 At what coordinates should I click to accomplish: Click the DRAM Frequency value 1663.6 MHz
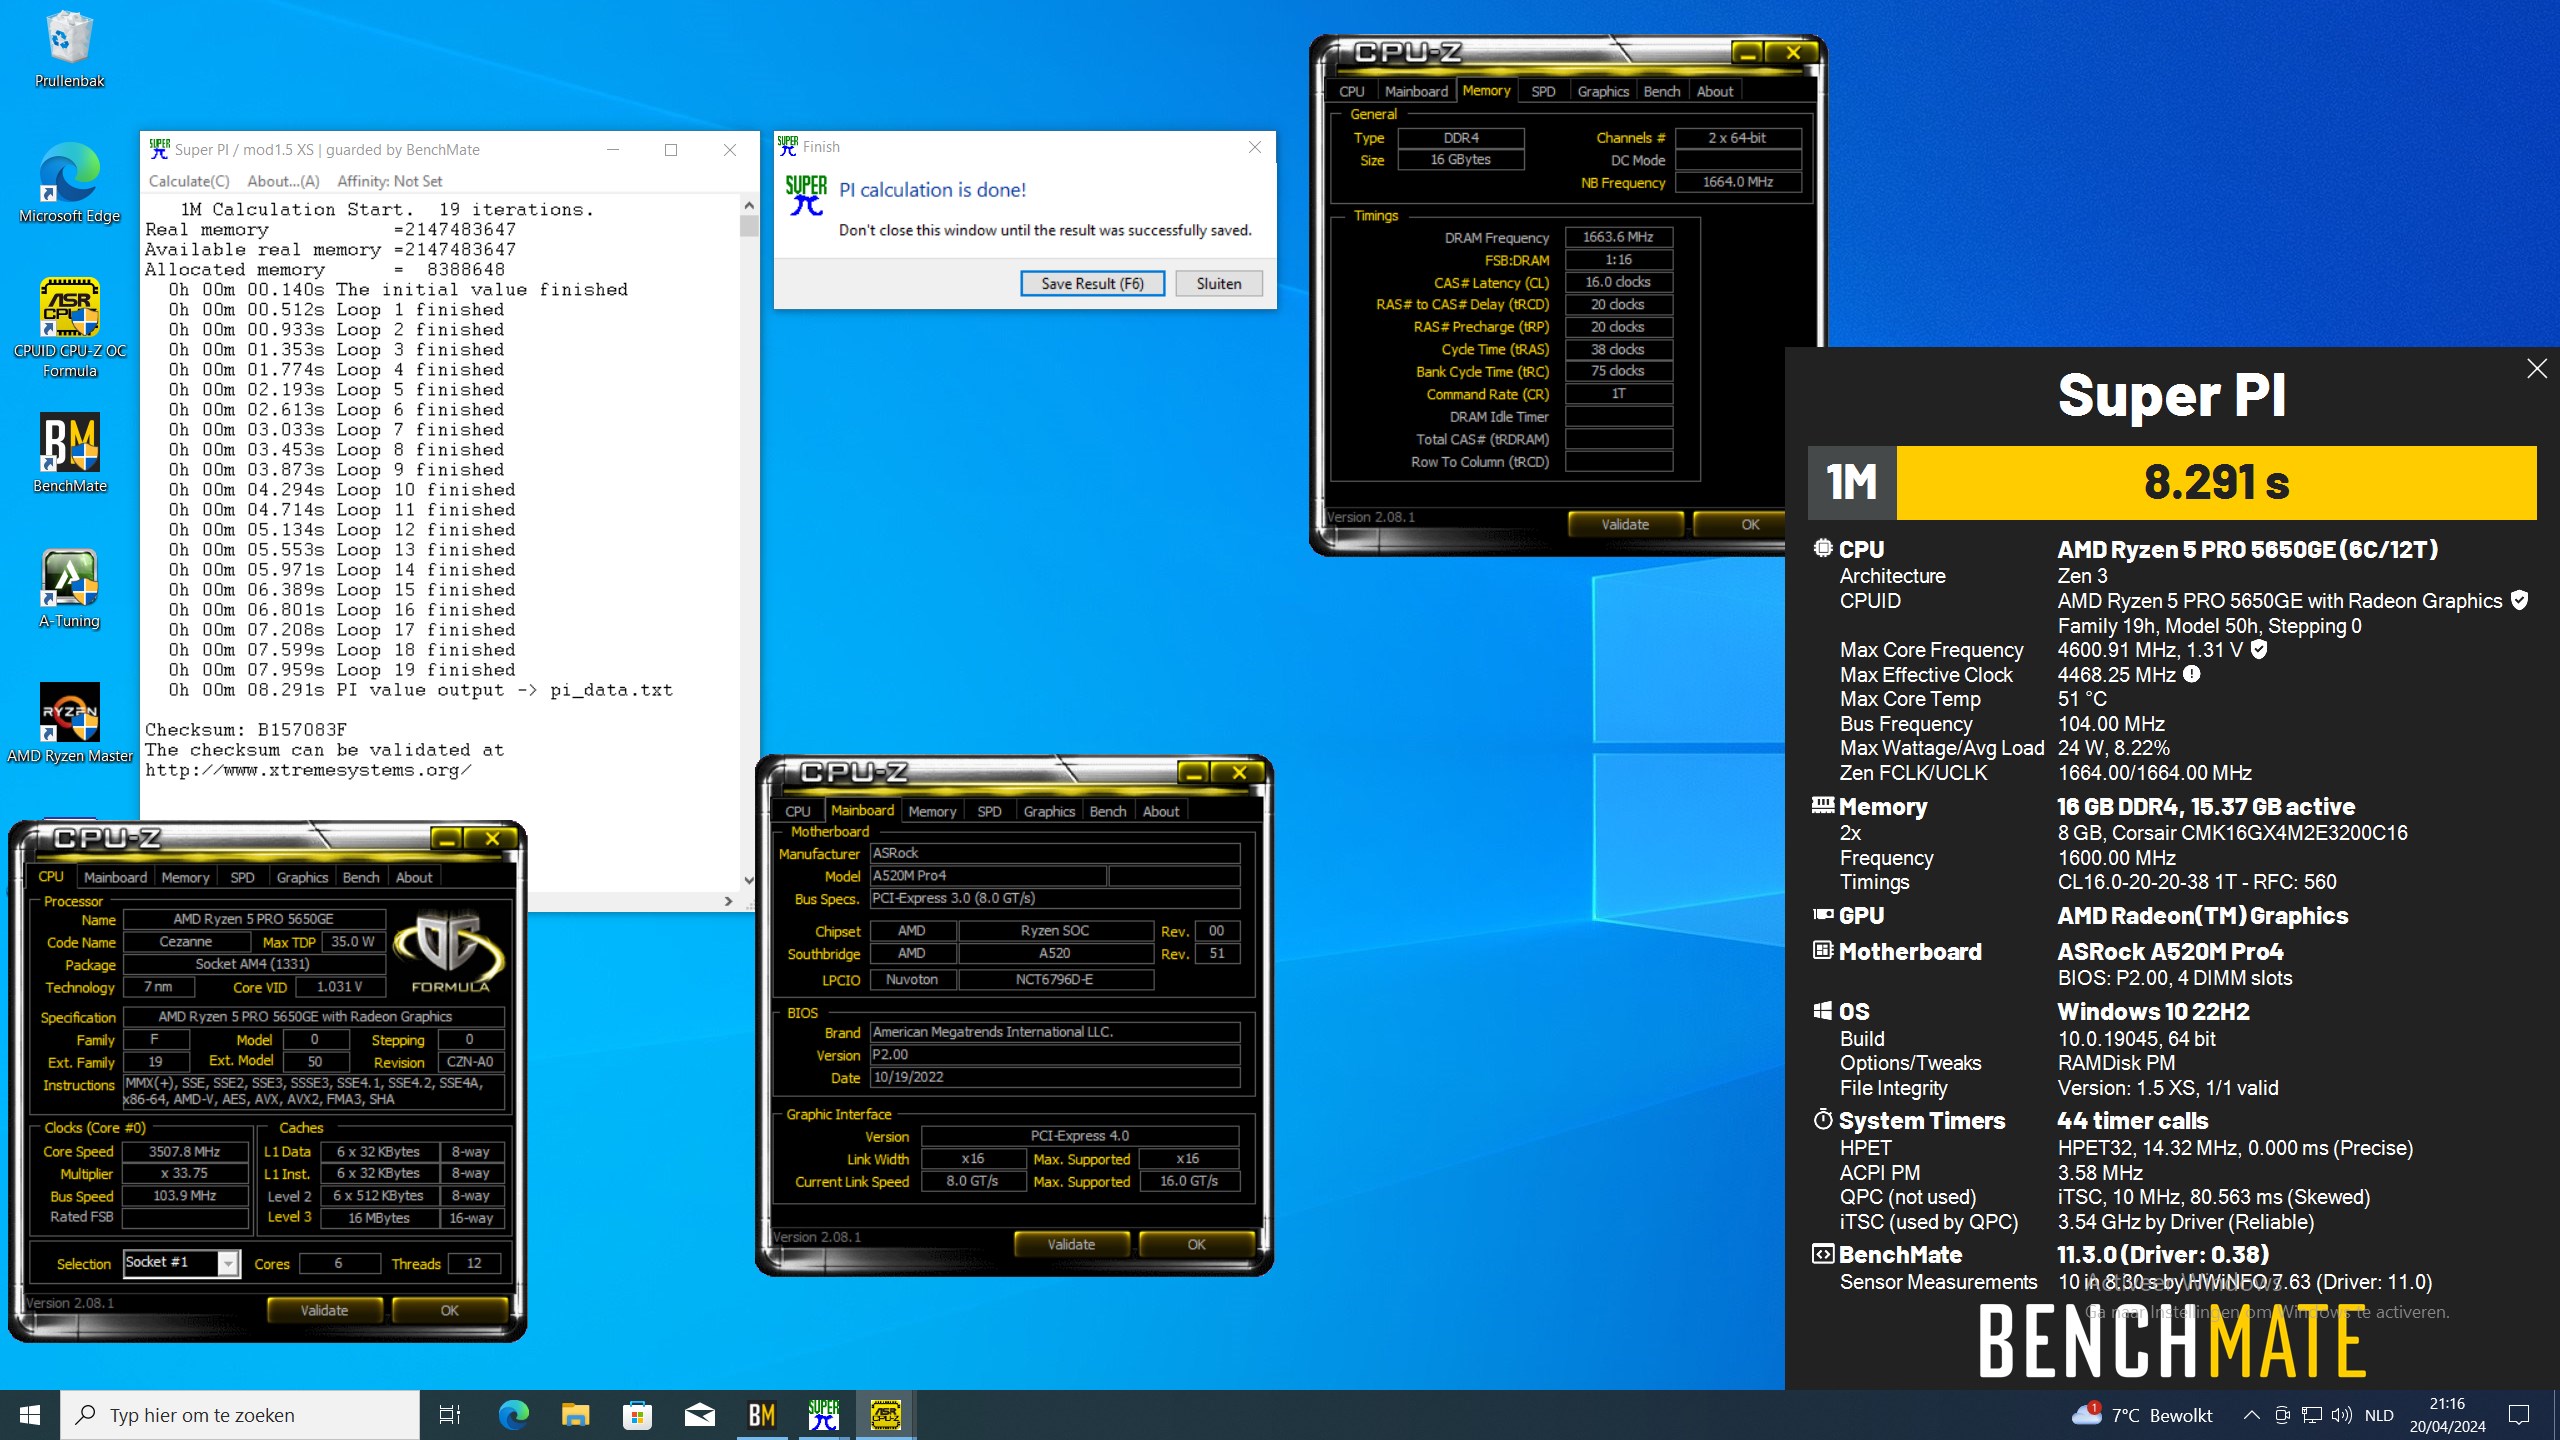[x=1618, y=237]
